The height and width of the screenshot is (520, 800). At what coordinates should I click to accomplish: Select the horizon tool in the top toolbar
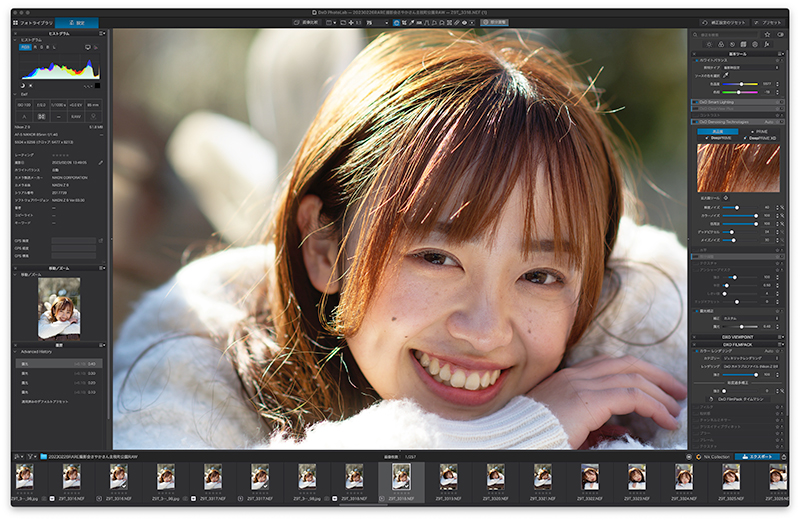click(419, 22)
